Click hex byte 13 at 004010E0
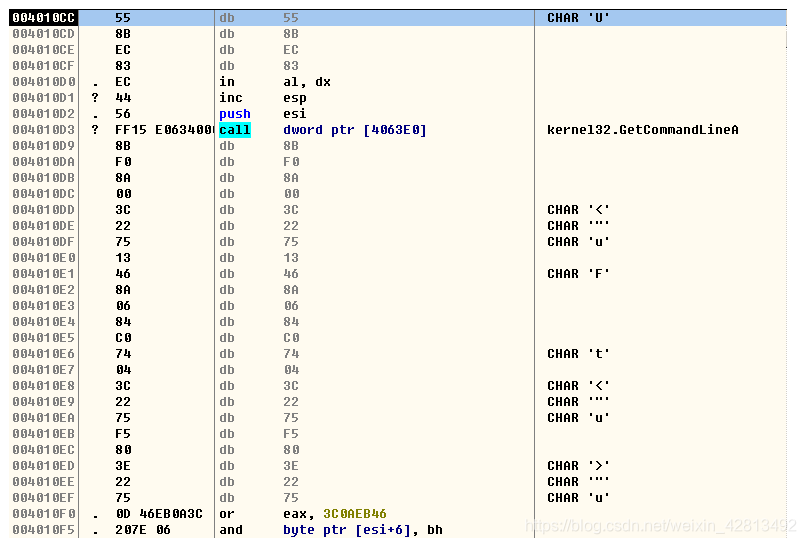806x544 pixels. [123, 258]
